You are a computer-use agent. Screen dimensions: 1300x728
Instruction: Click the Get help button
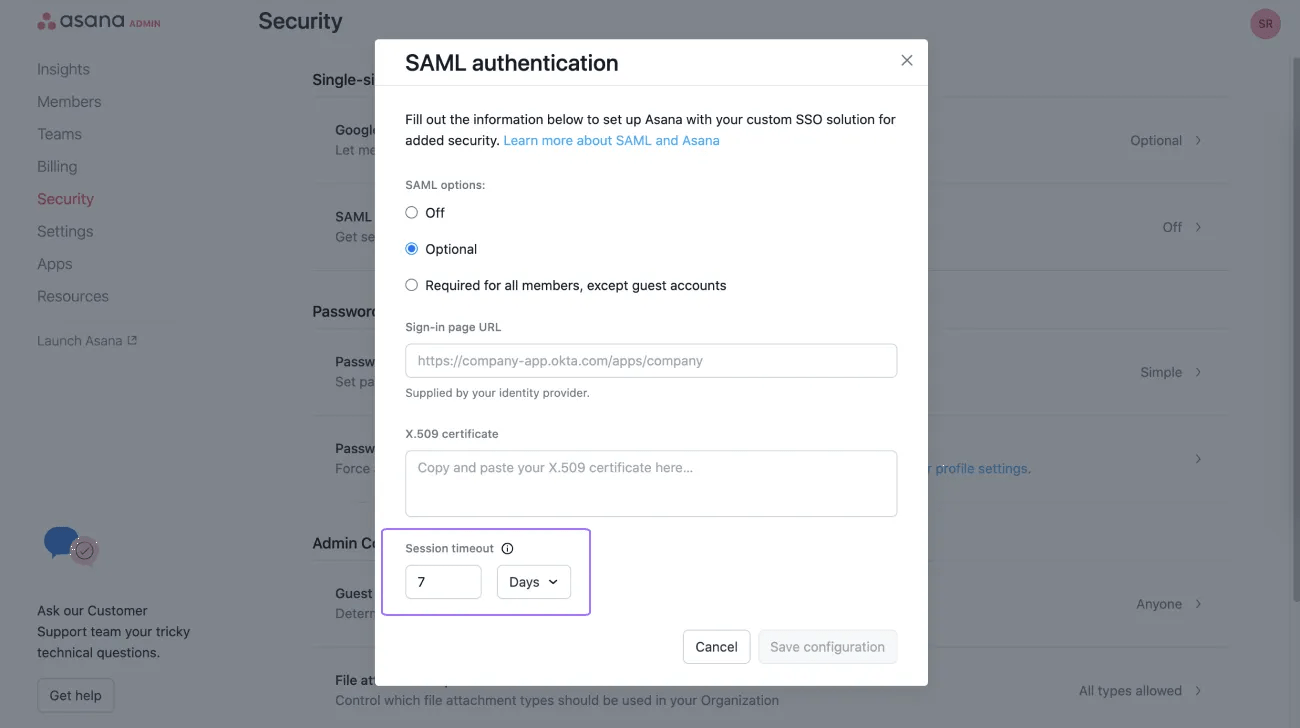(x=75, y=694)
